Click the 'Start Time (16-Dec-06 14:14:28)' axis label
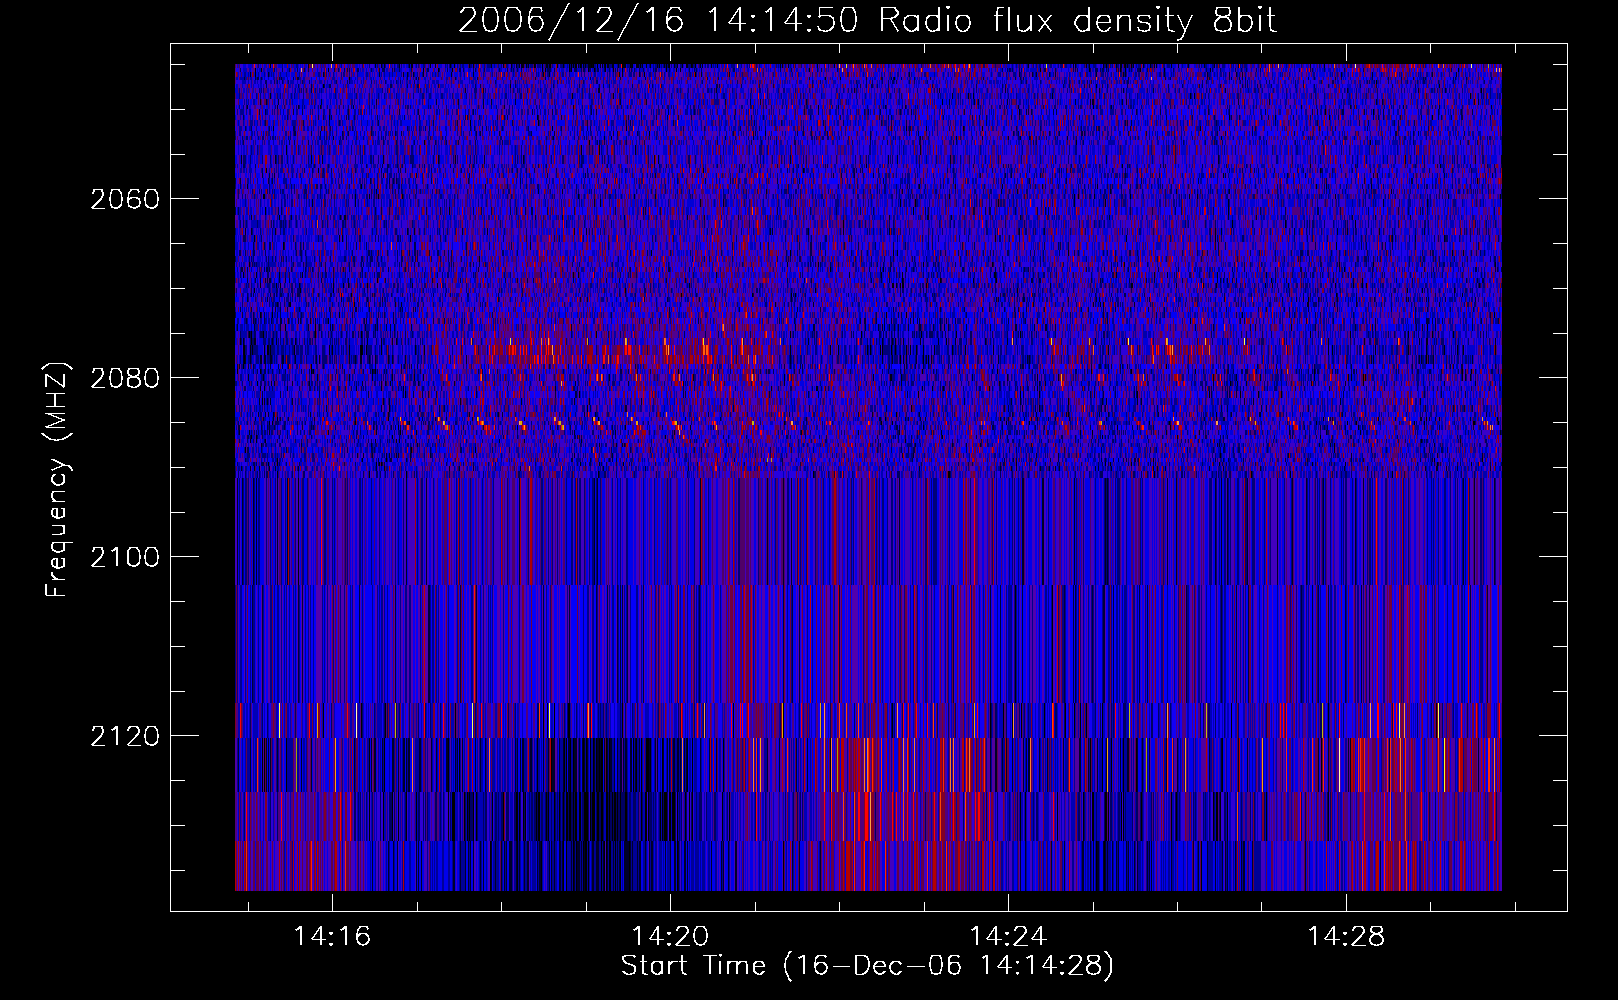1618x1000 pixels. coord(867,966)
